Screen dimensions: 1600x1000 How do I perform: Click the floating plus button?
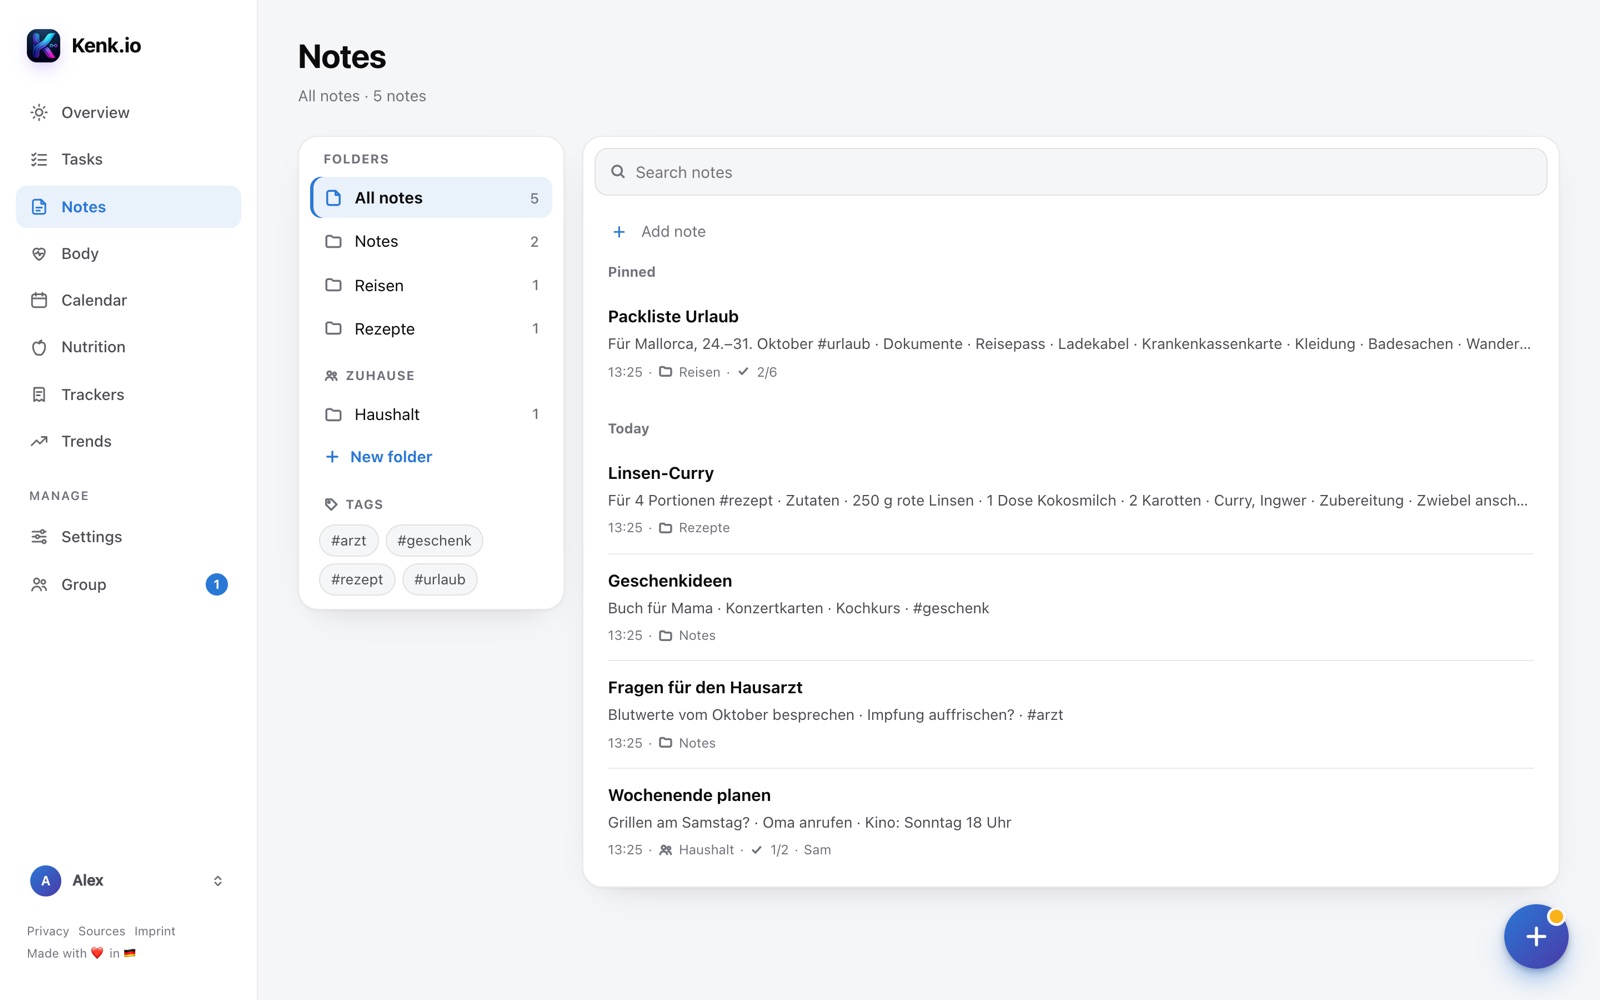pyautogui.click(x=1536, y=937)
